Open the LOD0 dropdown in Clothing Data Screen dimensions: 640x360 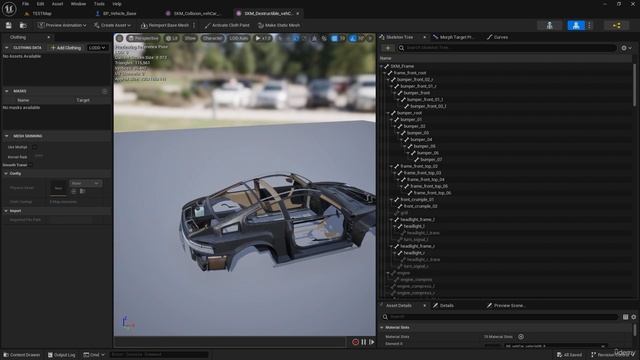pyautogui.click(x=97, y=48)
